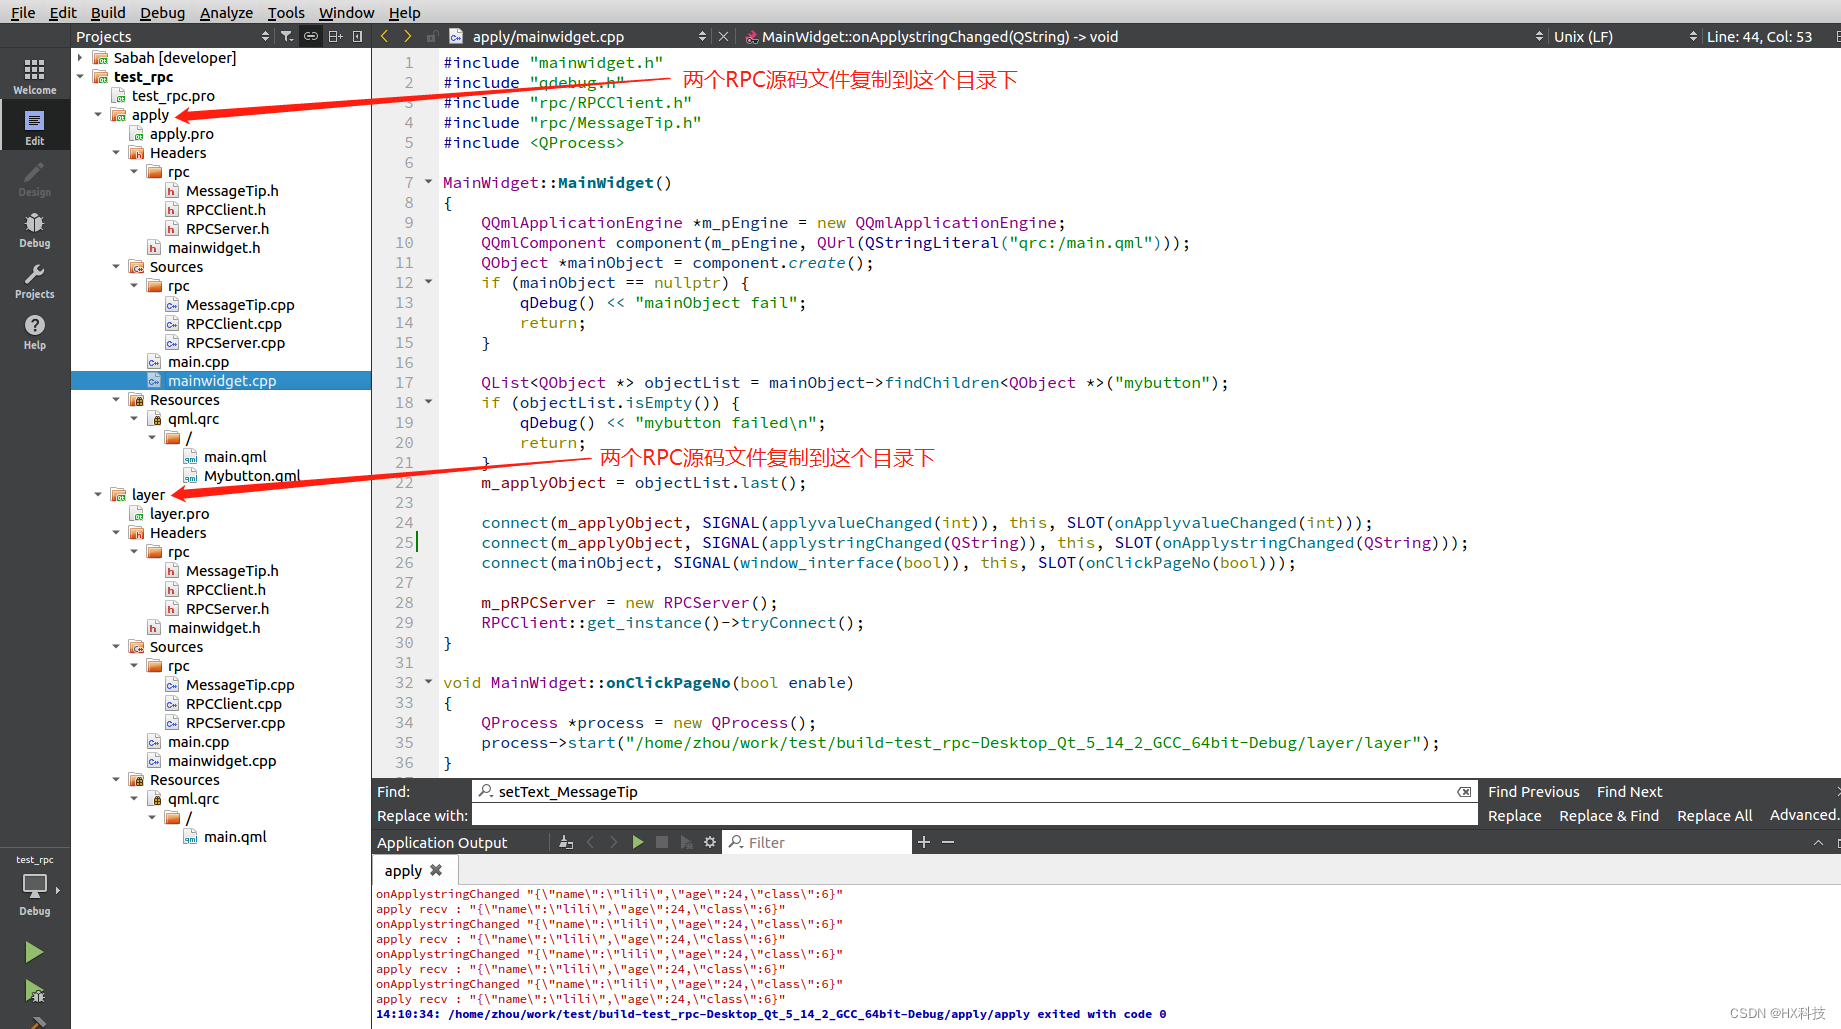Click Line: 44, Col: 53 indicator
Viewport: 1841px width, 1029px height.
(1759, 36)
